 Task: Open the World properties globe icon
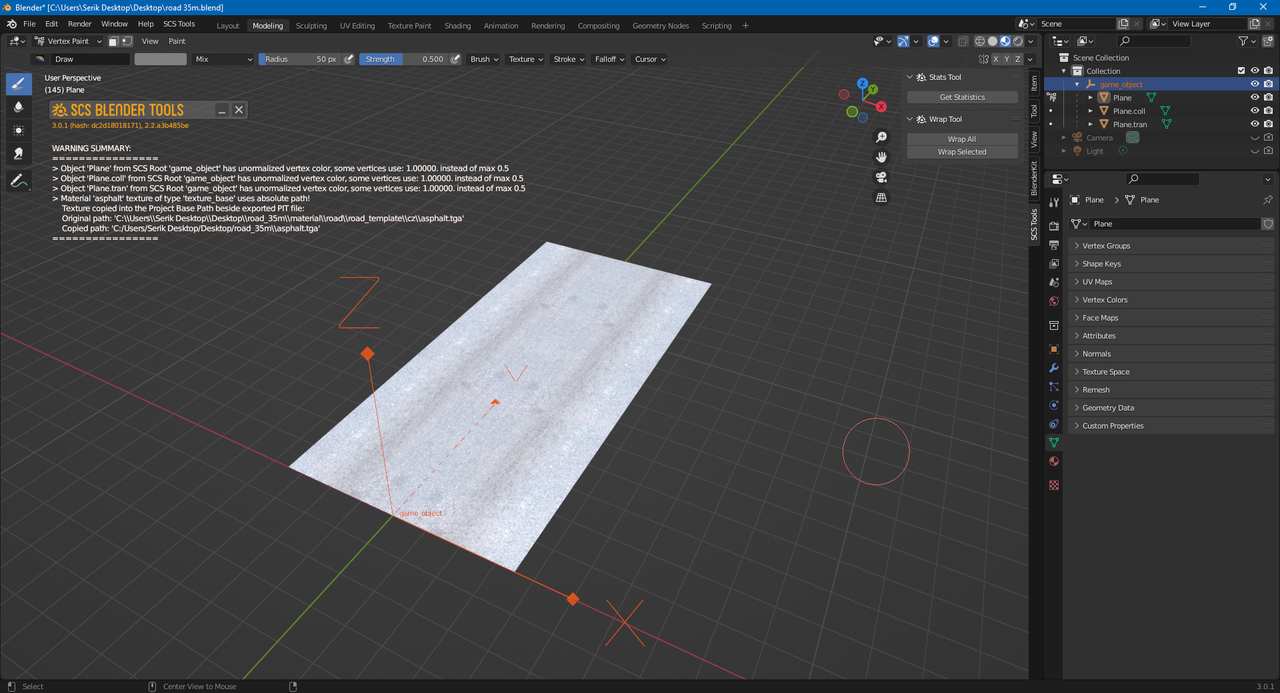tap(1054, 301)
